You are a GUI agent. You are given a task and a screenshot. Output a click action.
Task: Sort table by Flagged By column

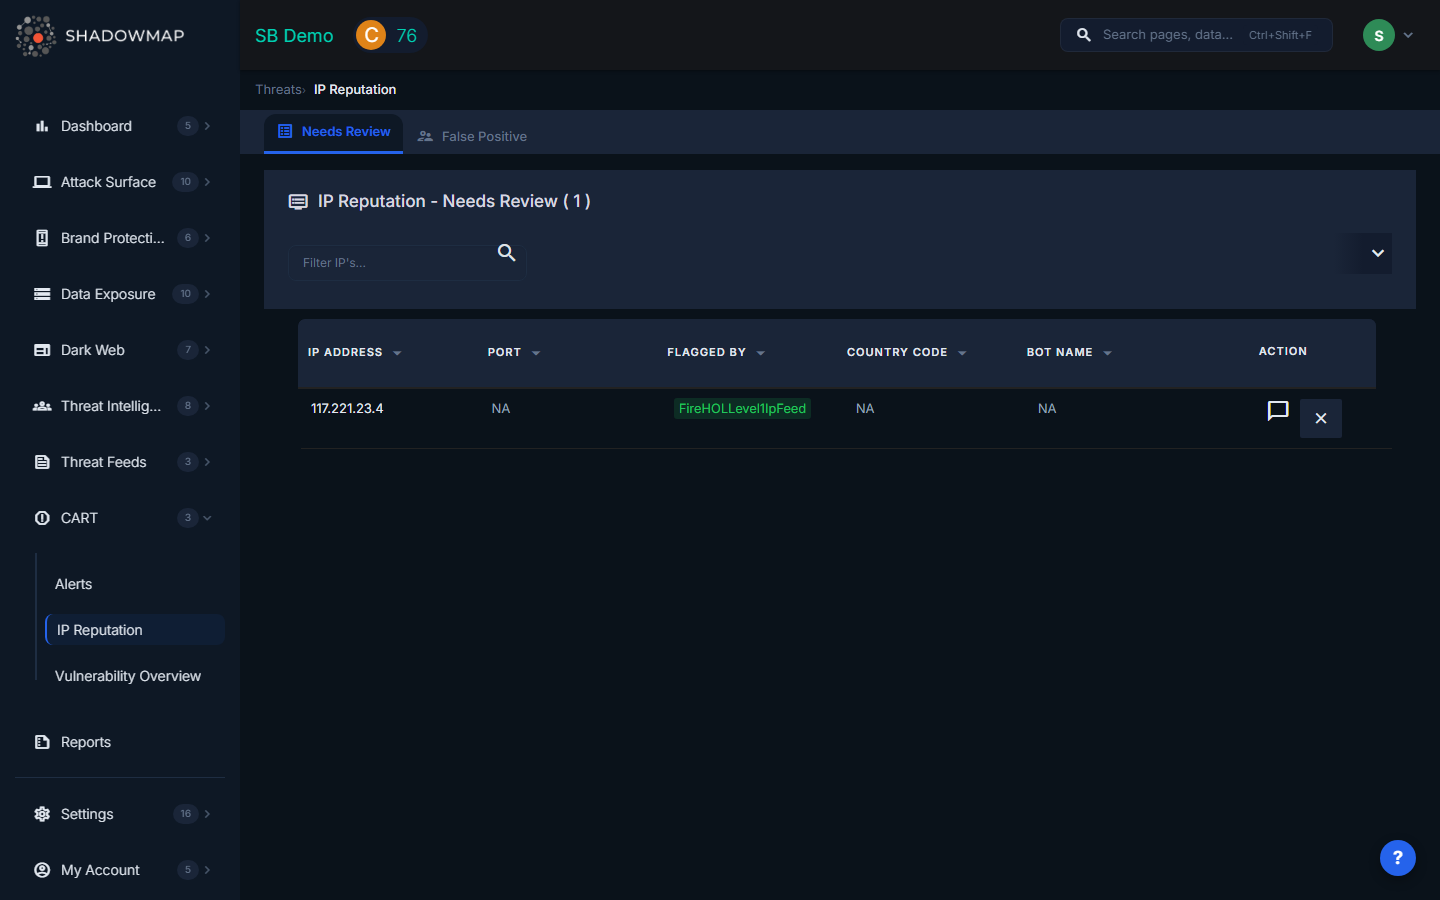tap(706, 352)
